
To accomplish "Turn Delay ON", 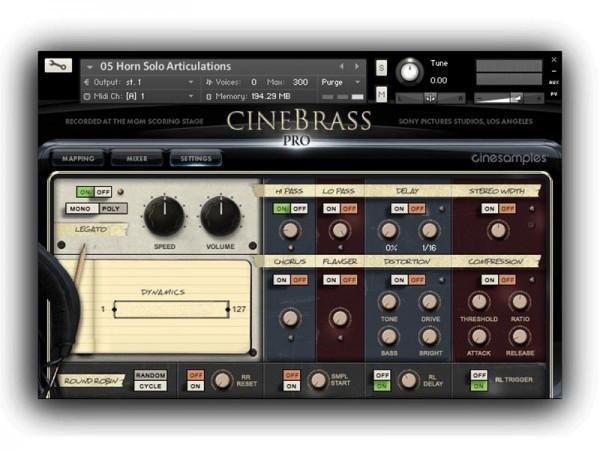I will click(399, 209).
